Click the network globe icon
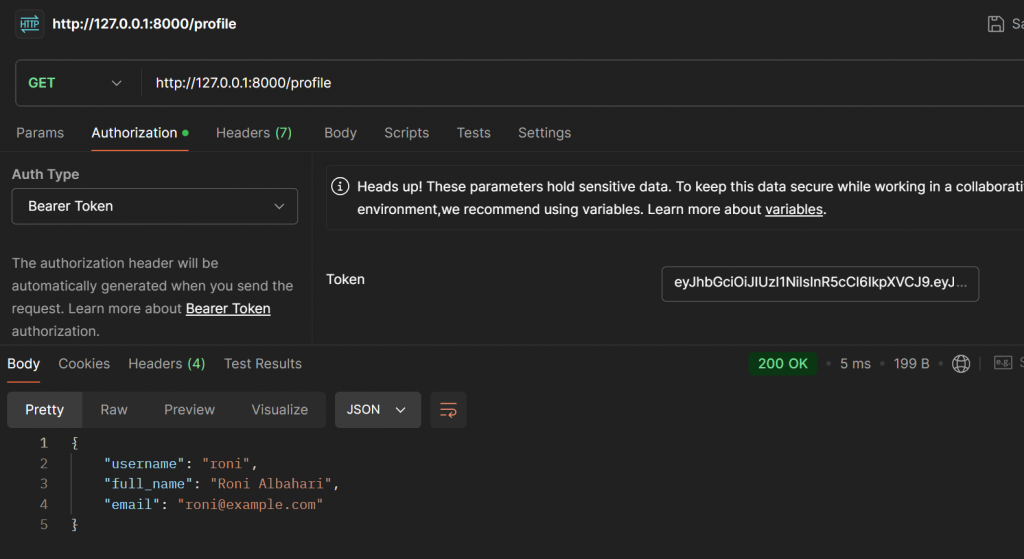 (x=961, y=364)
